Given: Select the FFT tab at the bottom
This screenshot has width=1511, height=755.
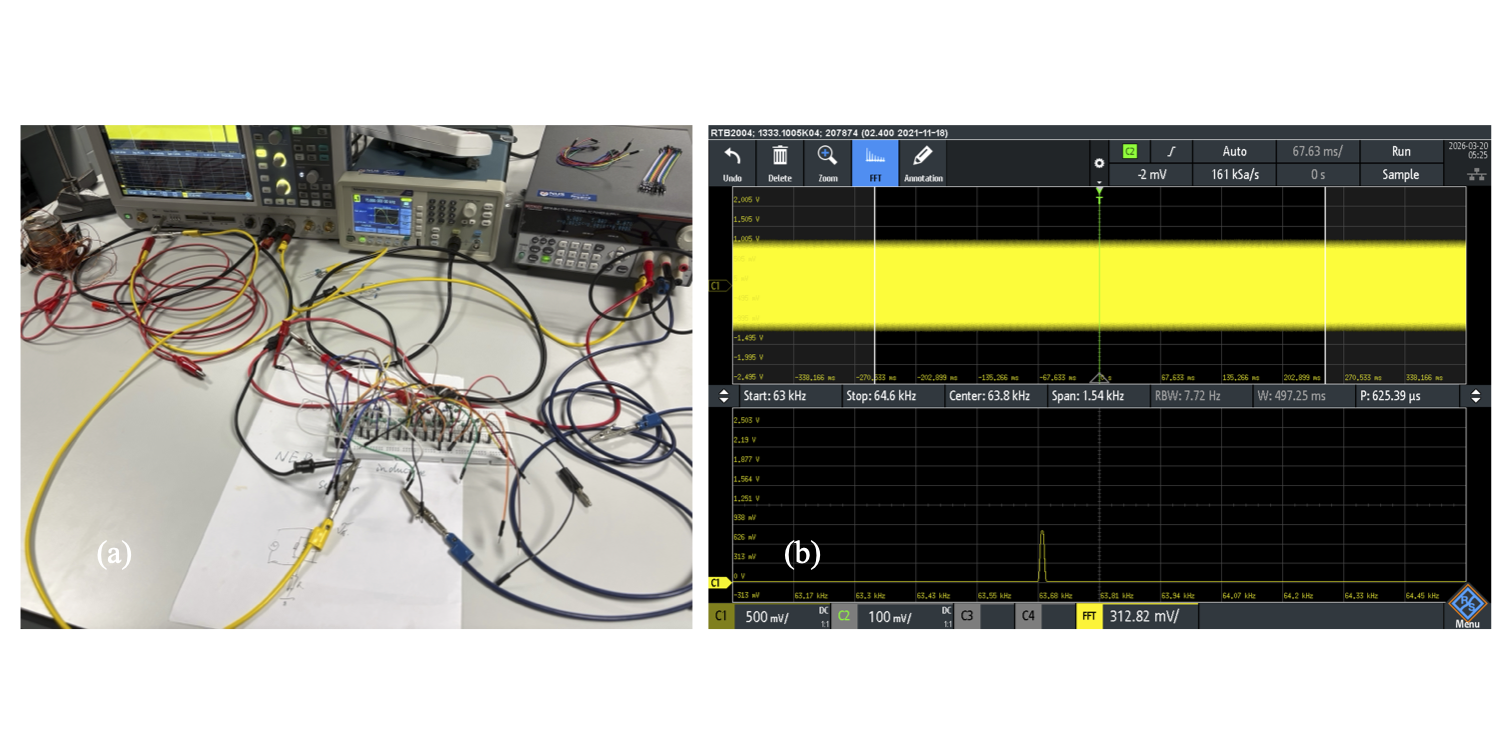Looking at the screenshot, I should [1089, 617].
